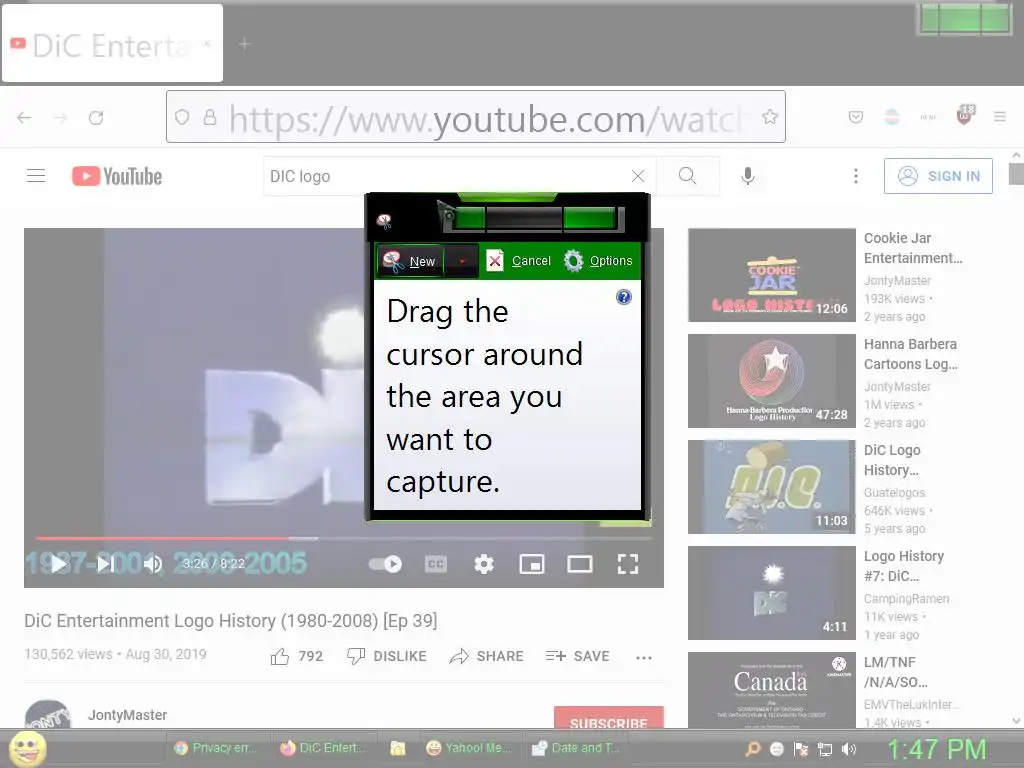Open DiC Logo History video thumbnail

pos(771,487)
